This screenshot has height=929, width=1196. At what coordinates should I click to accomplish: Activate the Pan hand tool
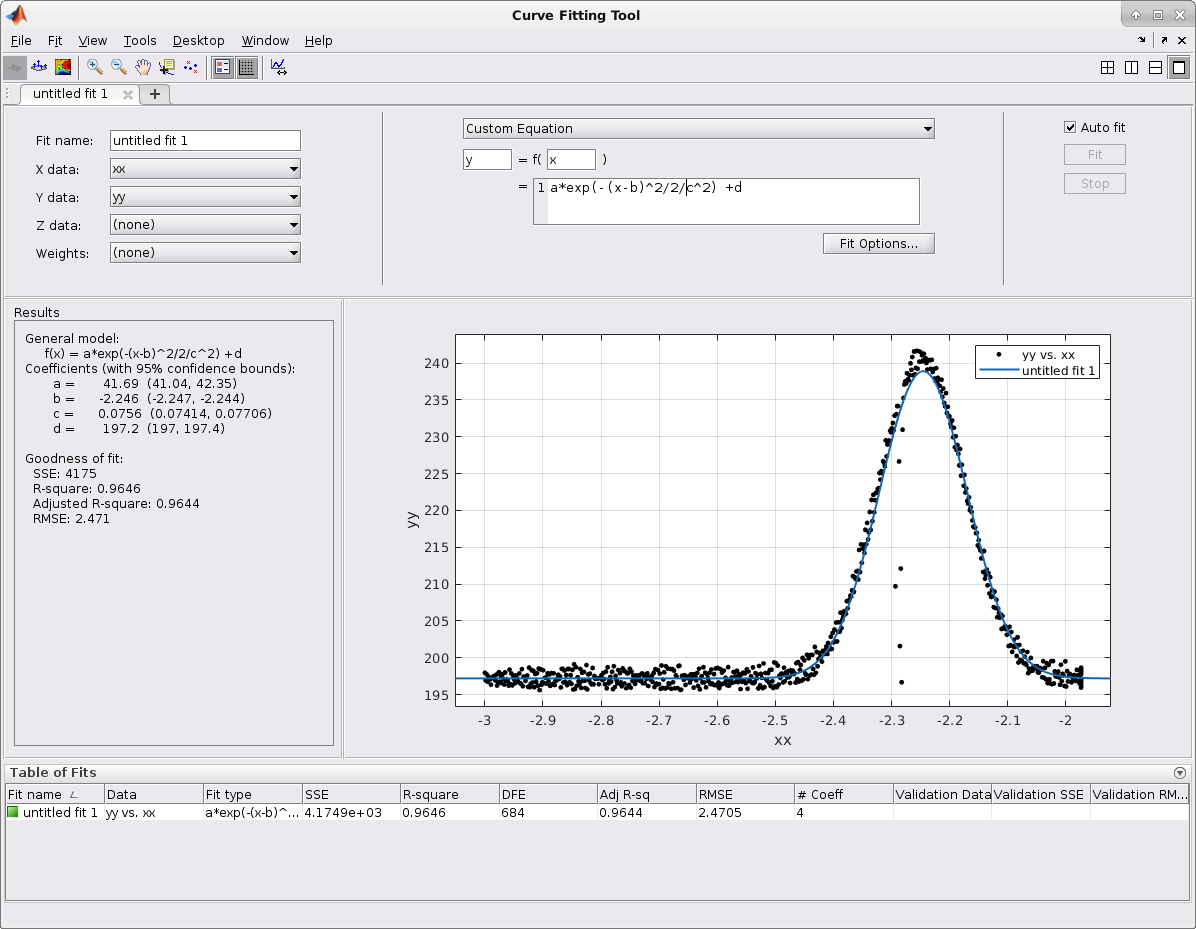tap(143, 67)
